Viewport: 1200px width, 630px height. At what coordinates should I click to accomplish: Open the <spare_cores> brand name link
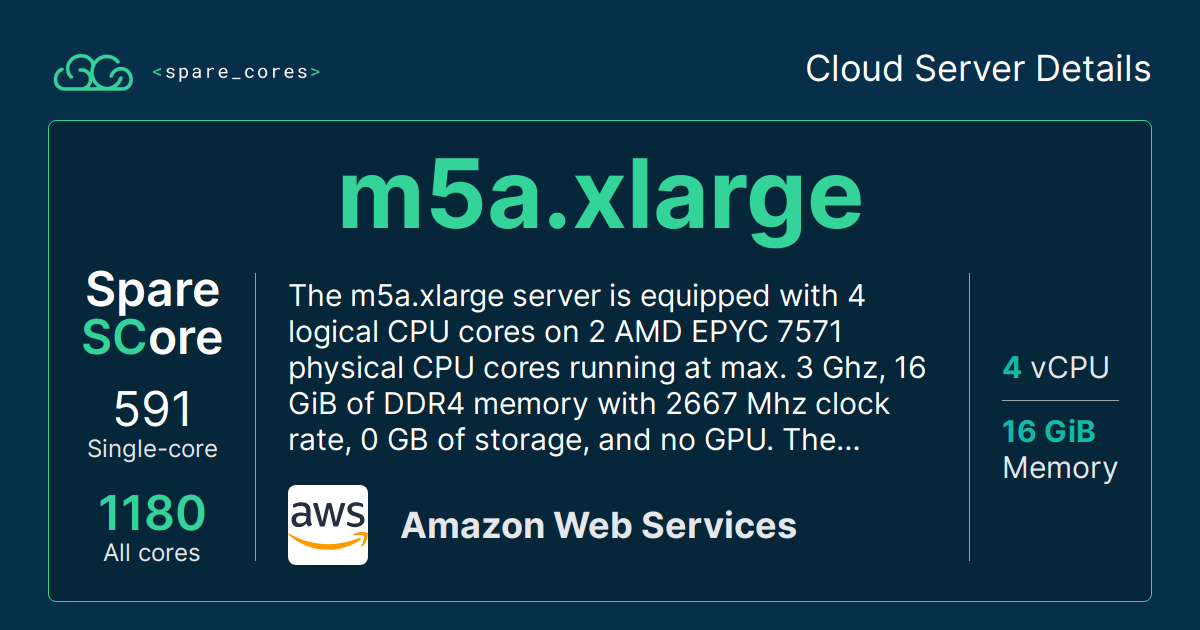click(236, 73)
